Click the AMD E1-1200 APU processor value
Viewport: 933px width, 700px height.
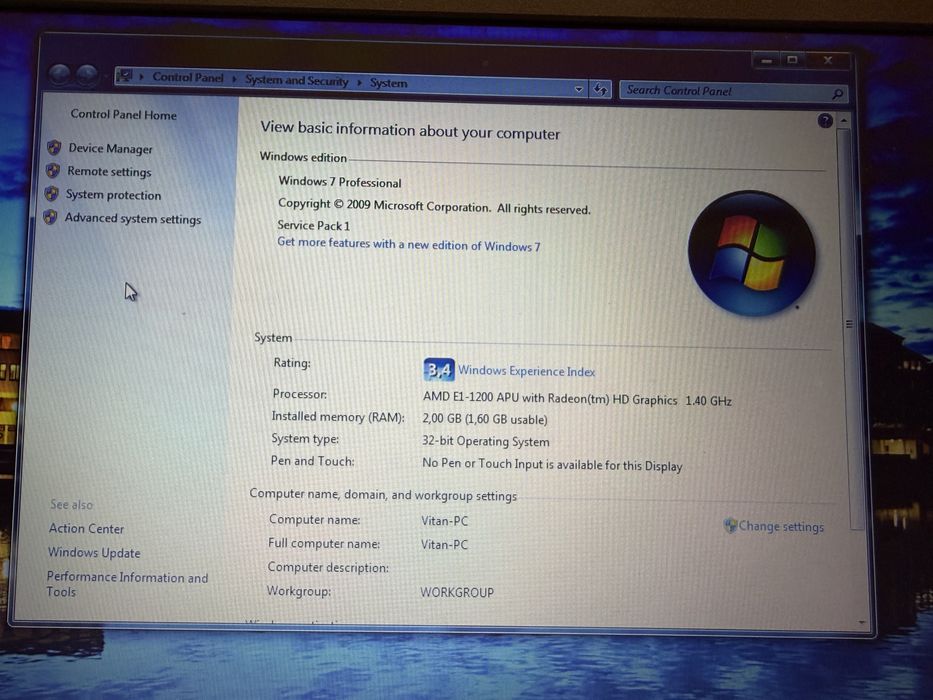577,398
